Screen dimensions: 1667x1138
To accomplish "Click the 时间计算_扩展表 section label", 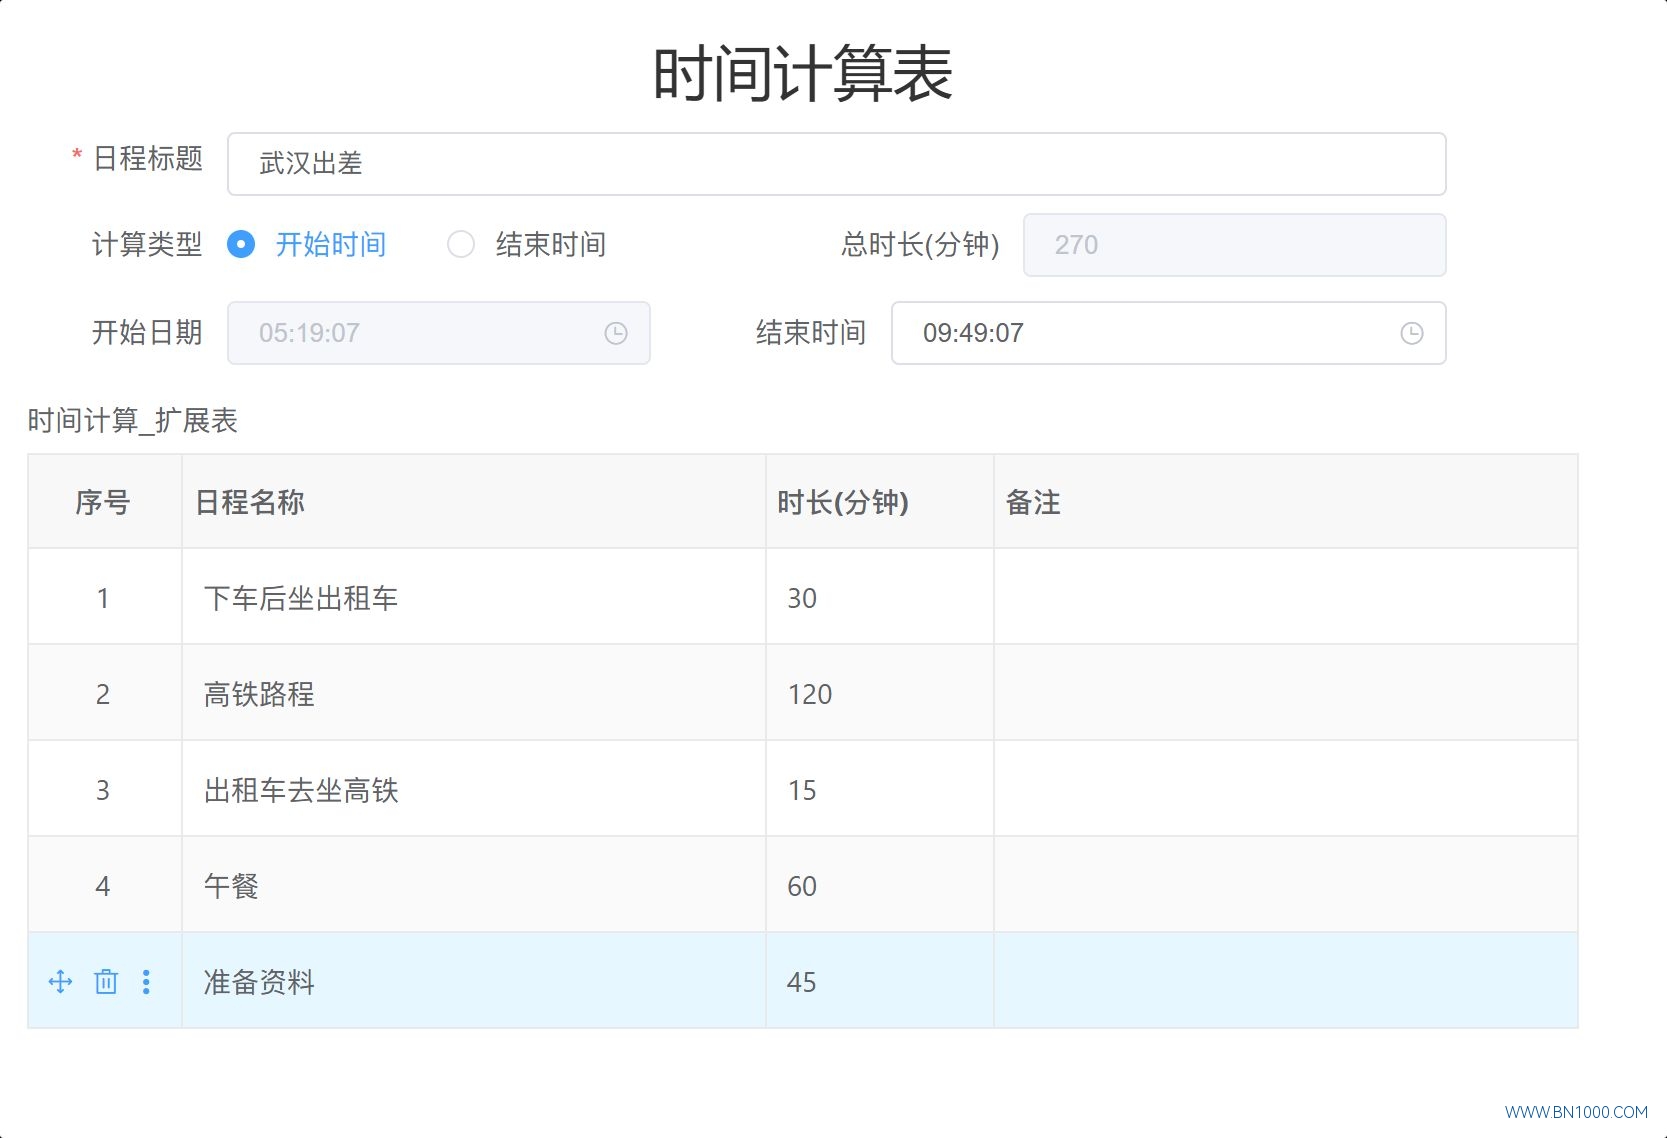I will tap(132, 420).
